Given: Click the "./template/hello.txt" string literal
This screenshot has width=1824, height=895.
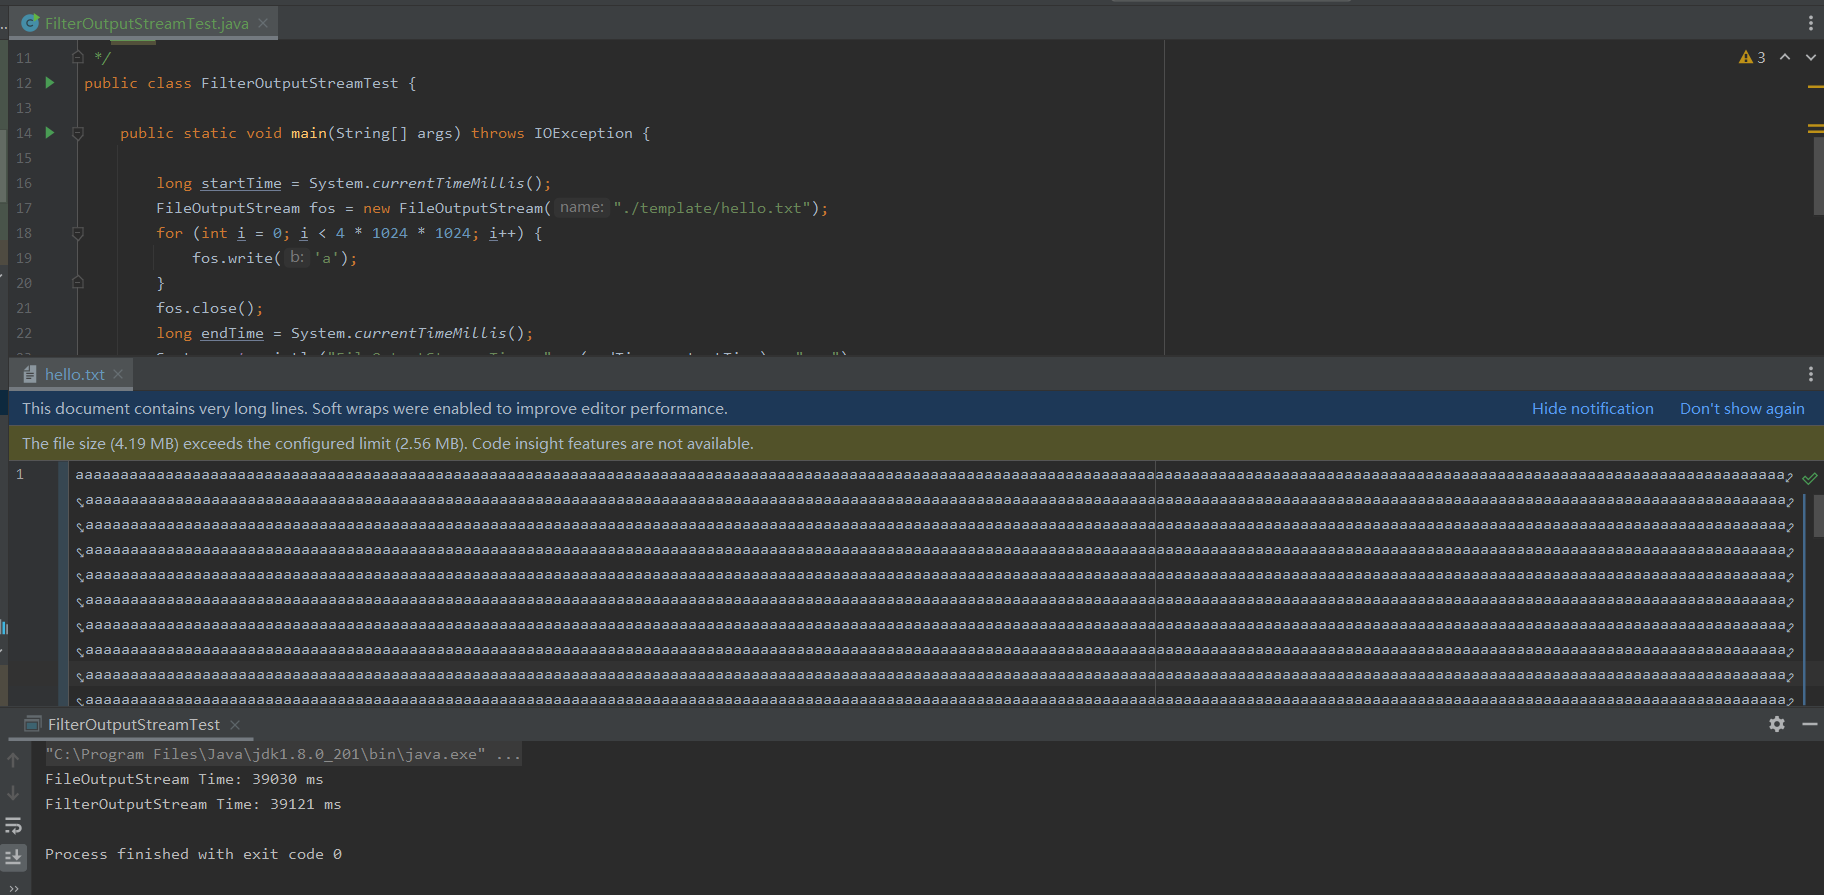Looking at the screenshot, I should click(712, 208).
